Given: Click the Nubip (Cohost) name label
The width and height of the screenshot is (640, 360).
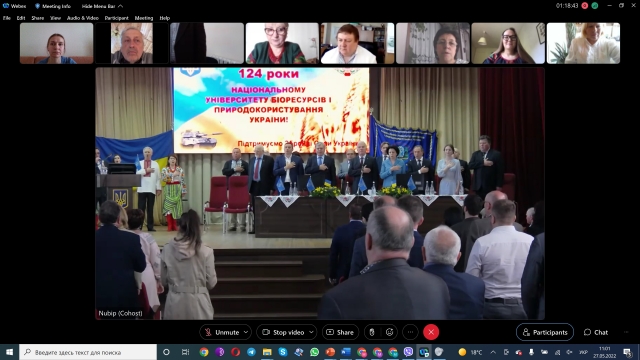Looking at the screenshot, I should [120, 313].
